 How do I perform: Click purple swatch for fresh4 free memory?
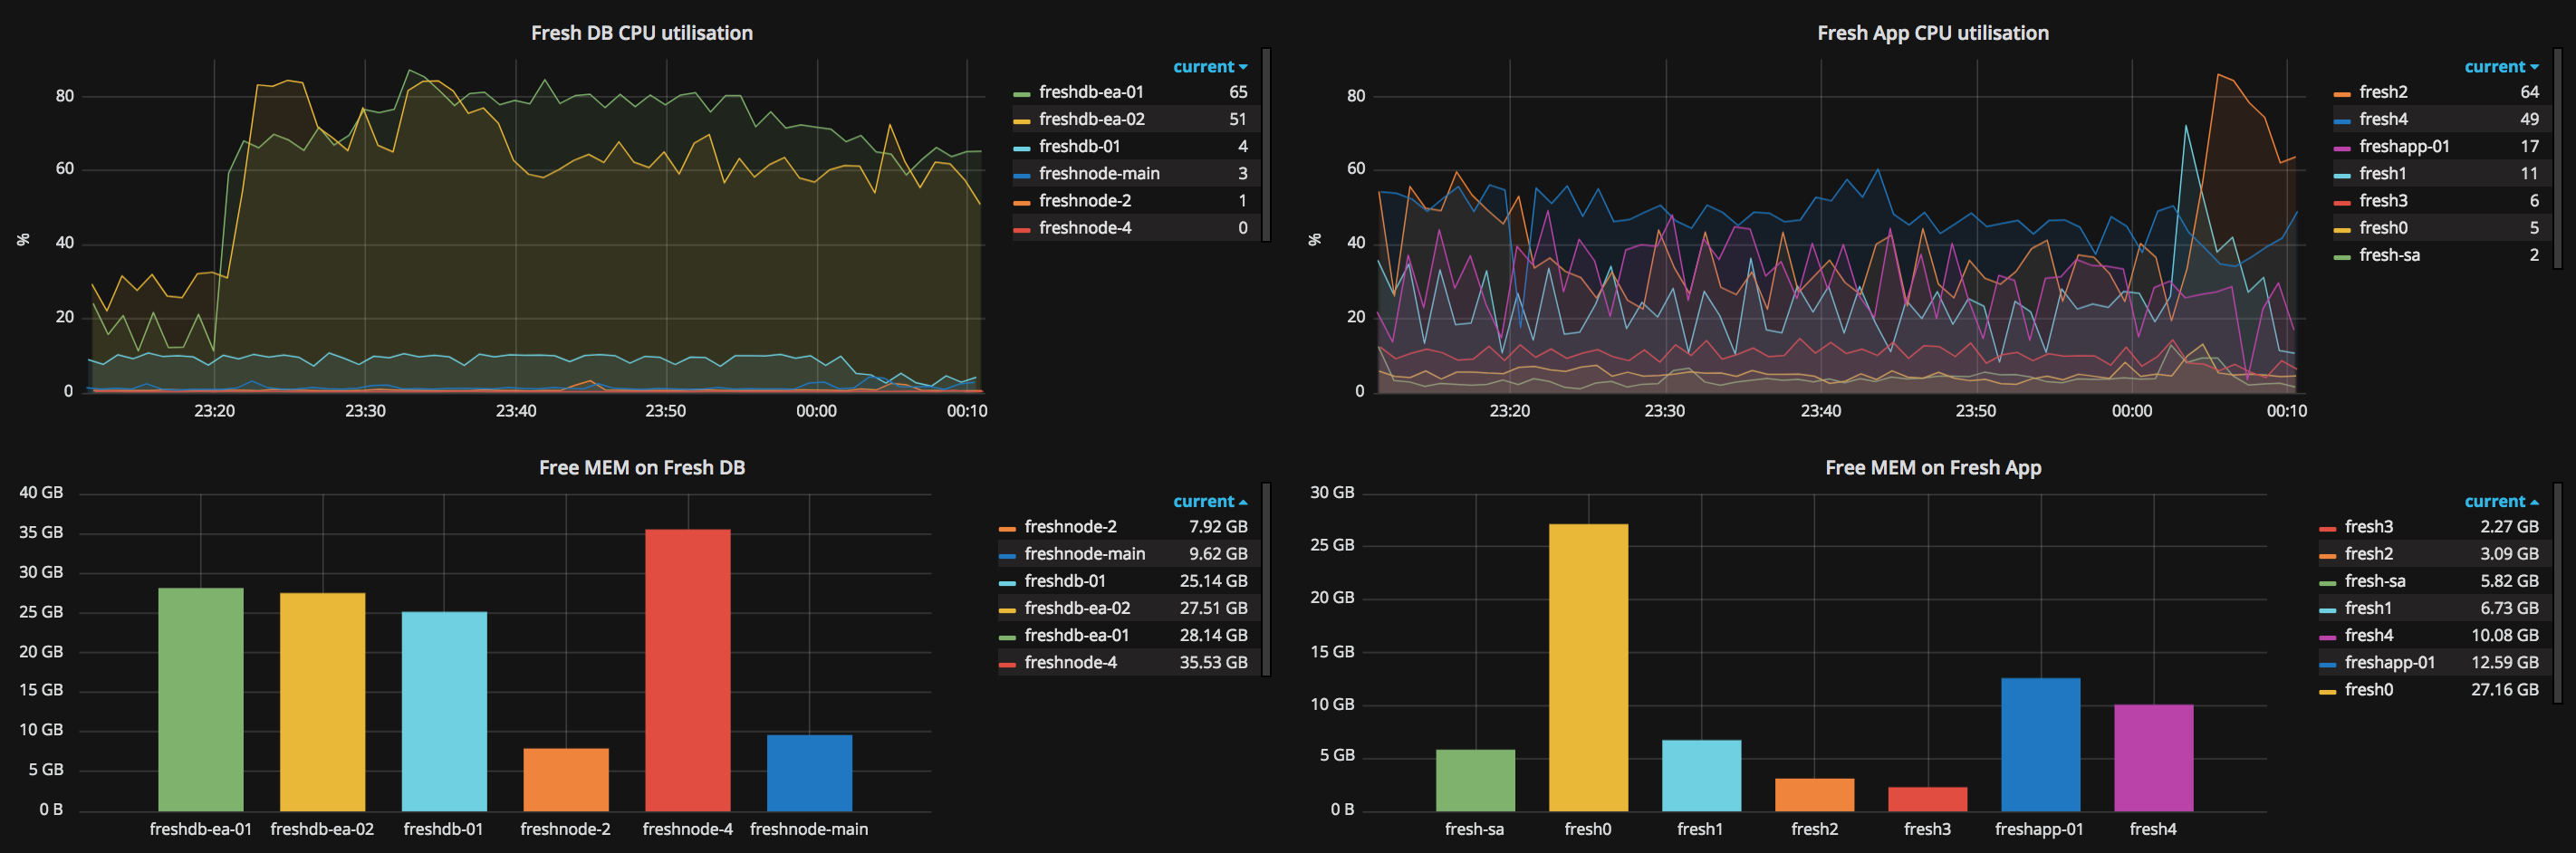[2327, 637]
